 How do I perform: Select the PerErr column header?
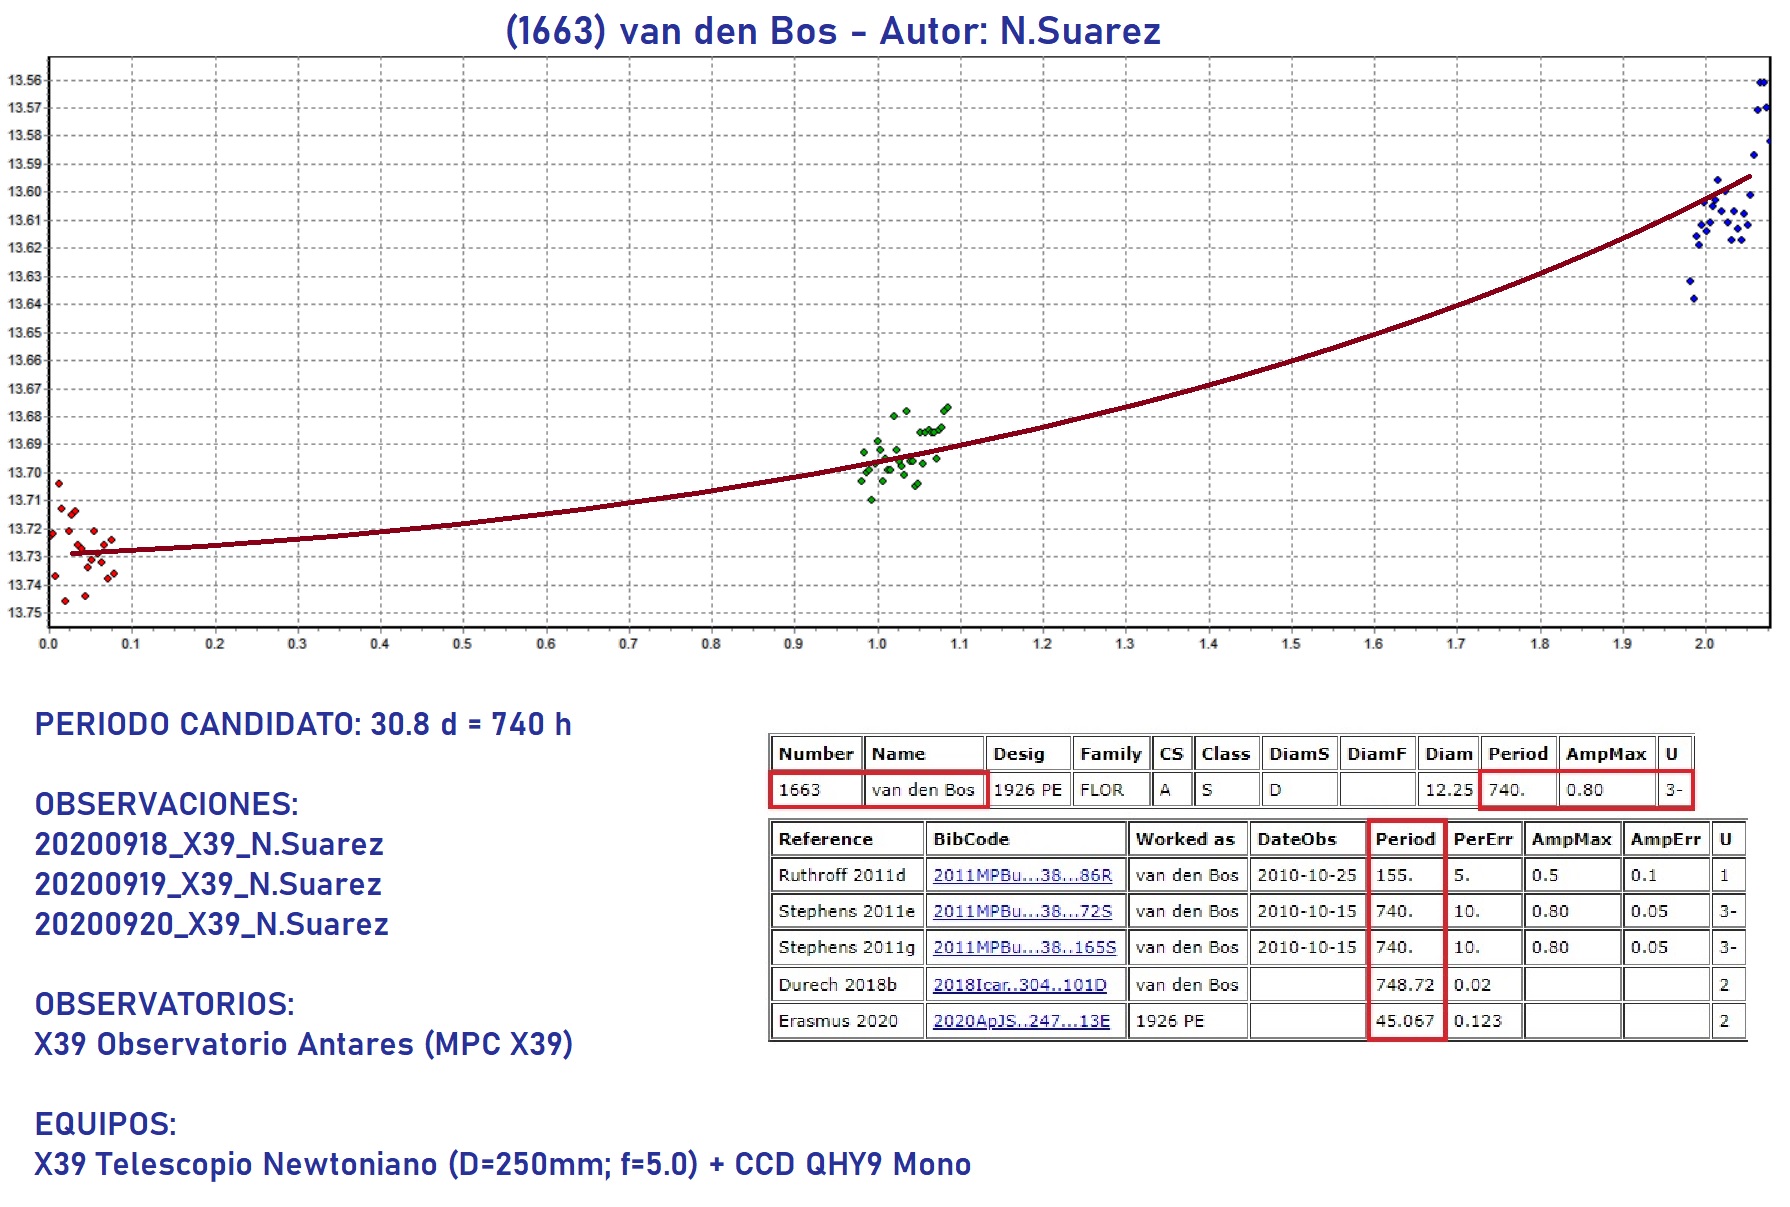[x=1483, y=839]
